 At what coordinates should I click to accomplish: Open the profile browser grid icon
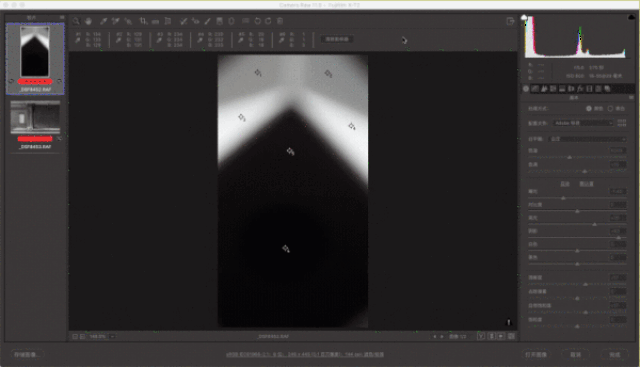pos(622,122)
